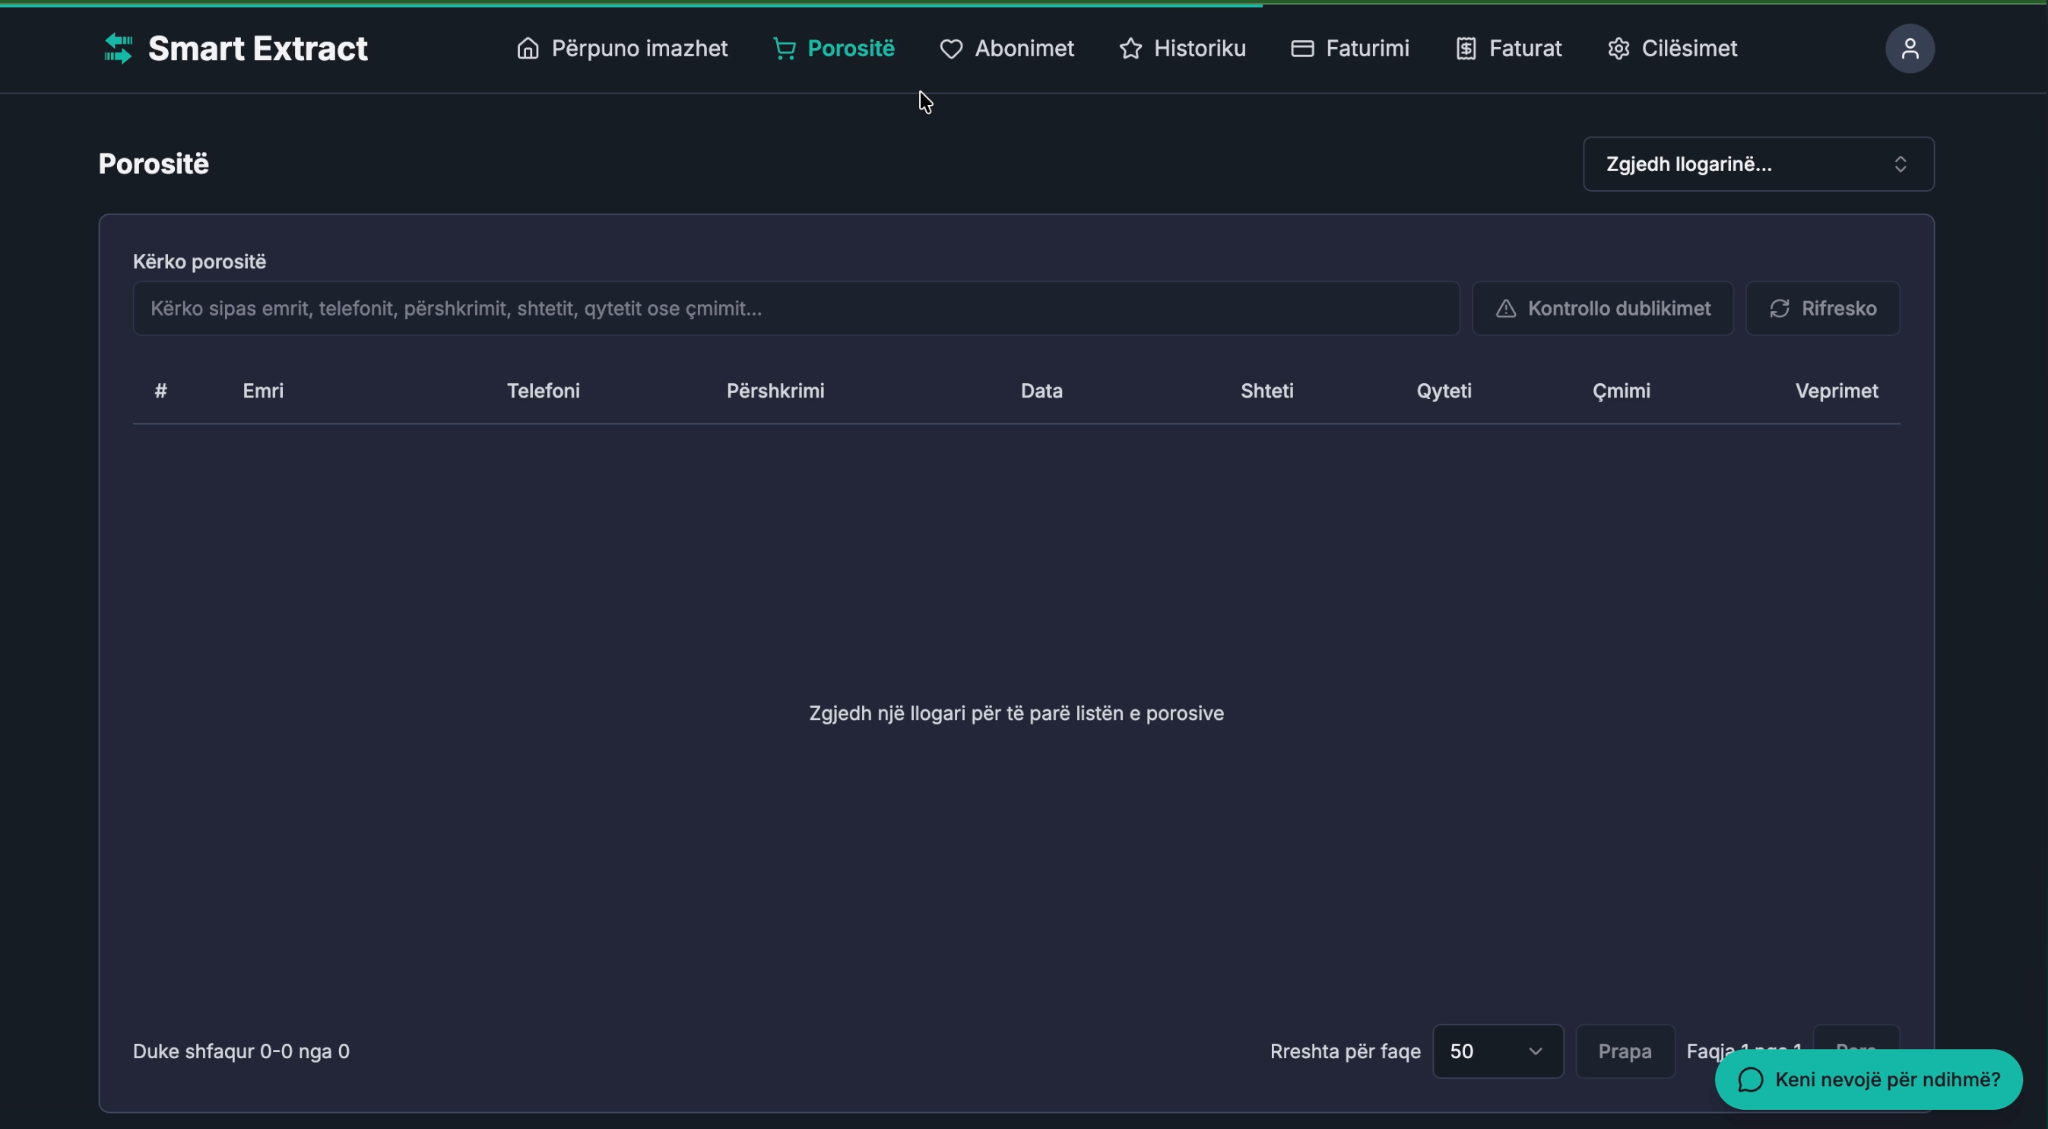Switch to the Historiku section
Viewport: 2048px width, 1129px height.
[1182, 48]
